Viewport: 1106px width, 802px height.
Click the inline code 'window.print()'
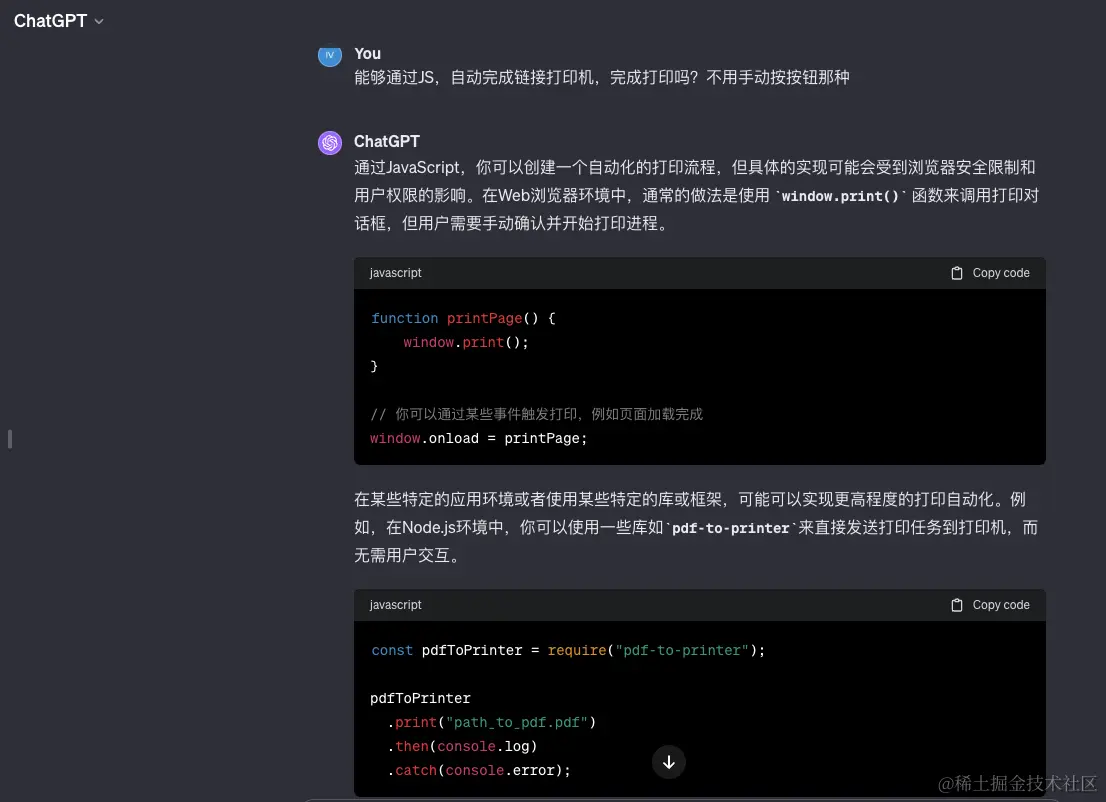pos(840,196)
